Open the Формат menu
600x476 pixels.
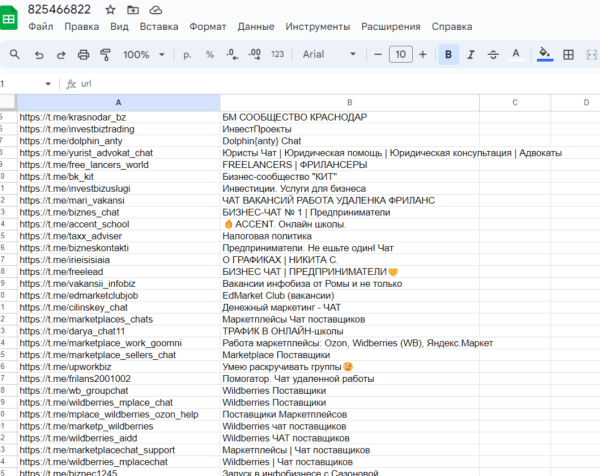(x=207, y=27)
